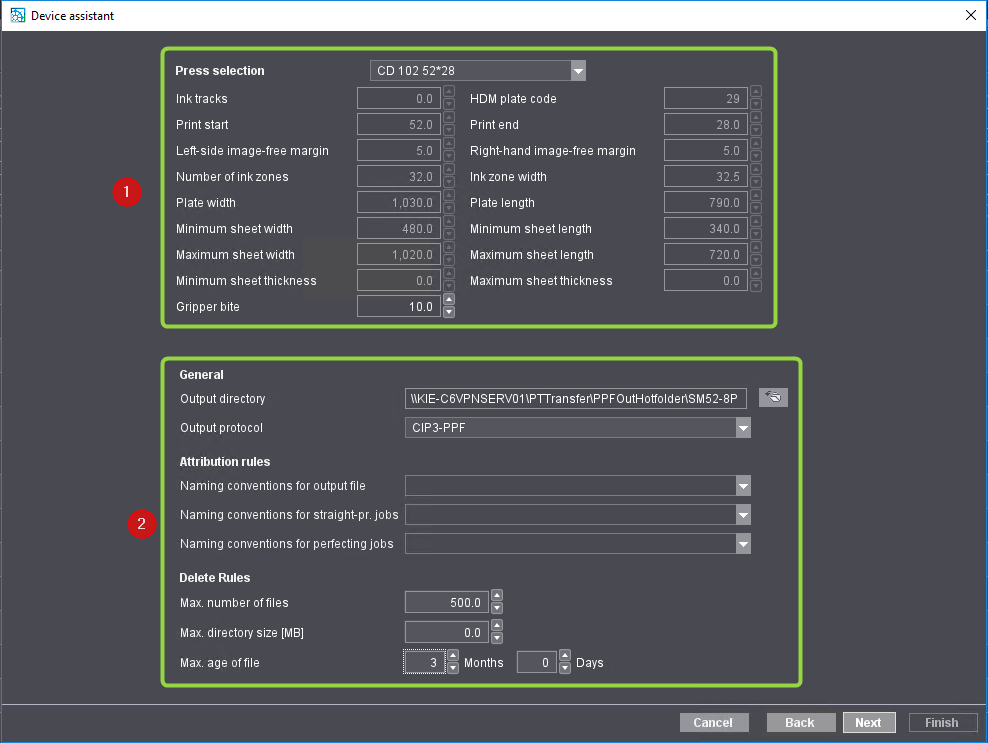Increase Max. age Months spinner
The height and width of the screenshot is (743, 988).
coord(452,656)
